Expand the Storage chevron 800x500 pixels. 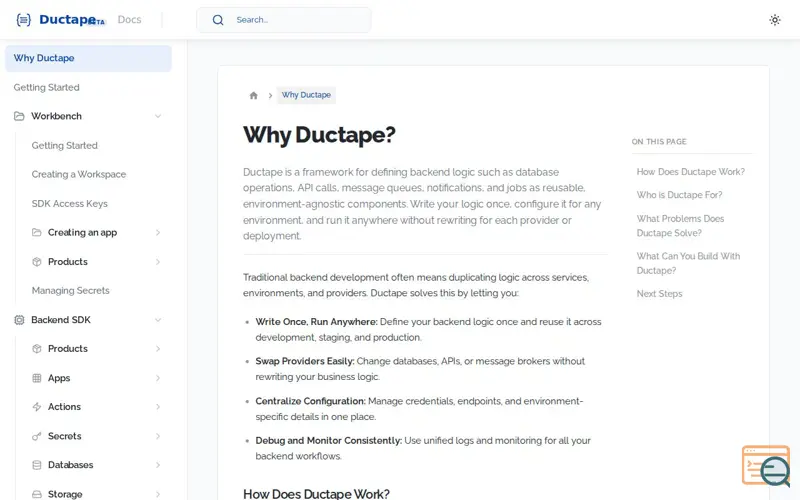pyautogui.click(x=158, y=494)
